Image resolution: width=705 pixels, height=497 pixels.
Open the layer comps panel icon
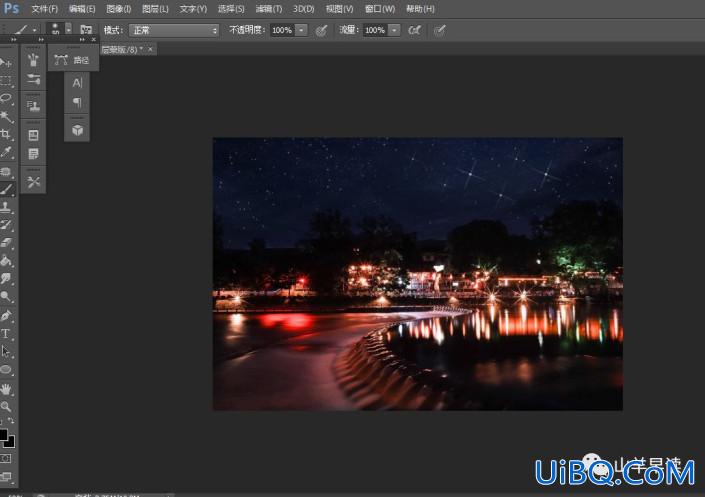pos(33,135)
